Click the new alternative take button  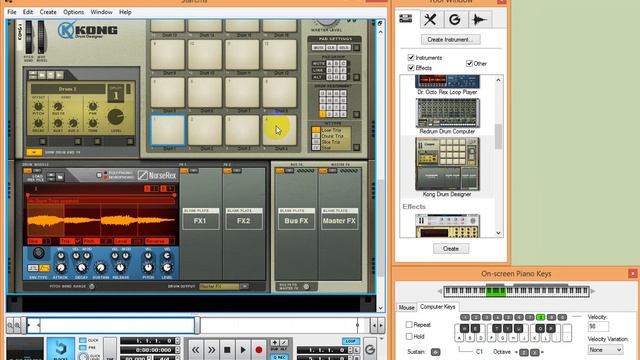pos(284,343)
